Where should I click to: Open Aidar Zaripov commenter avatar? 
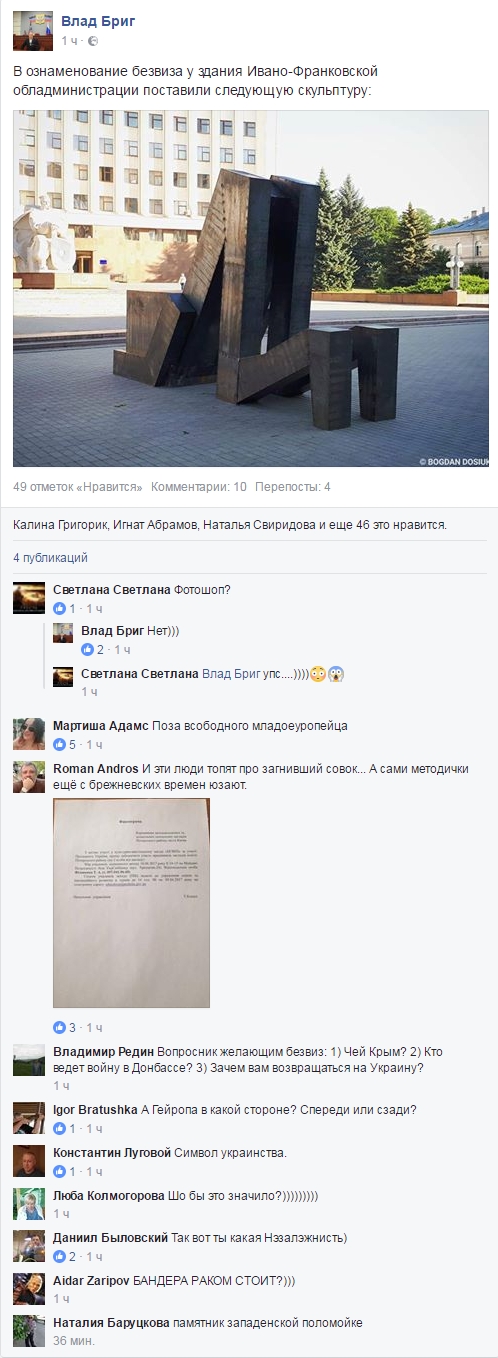pos(29,1288)
